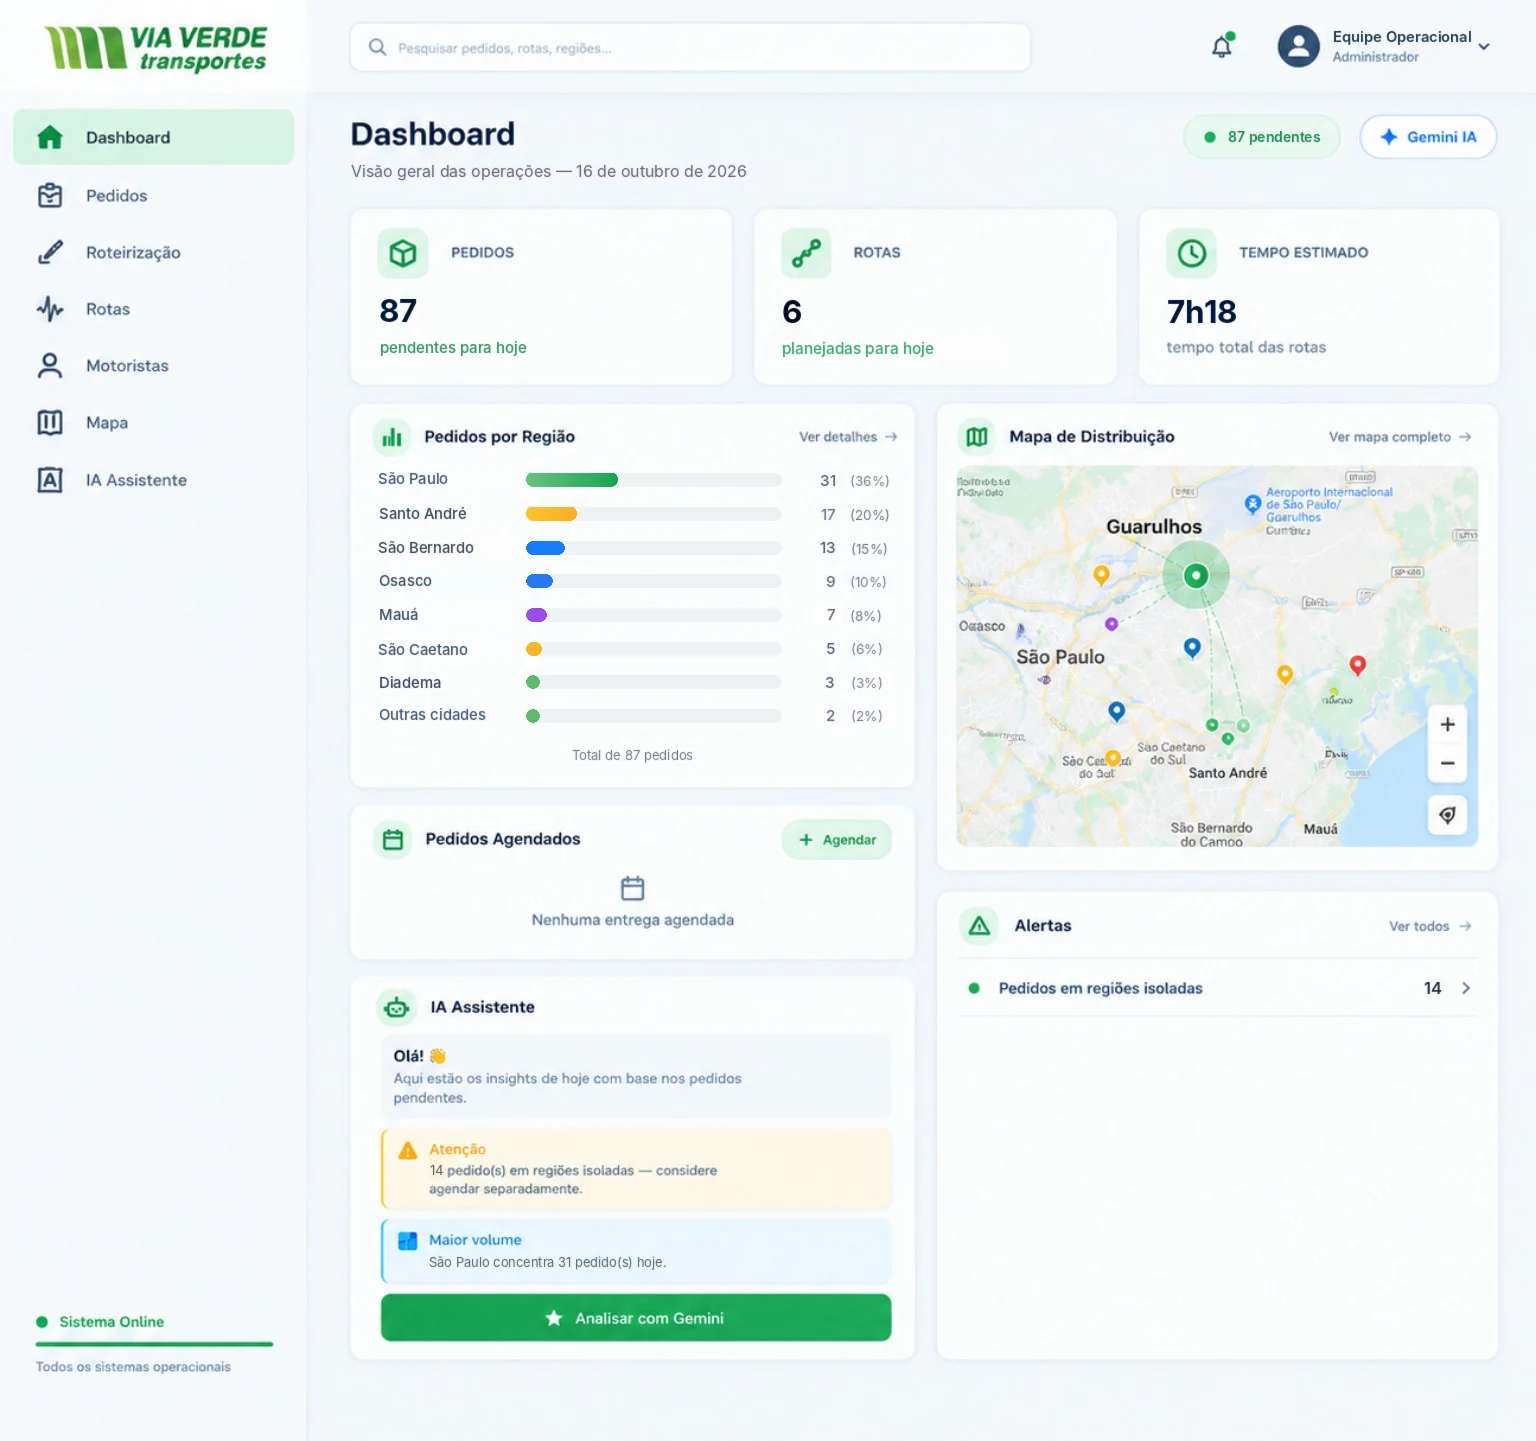Click the Via Verde Transportes logo
This screenshot has height=1441, width=1536.
155,48
